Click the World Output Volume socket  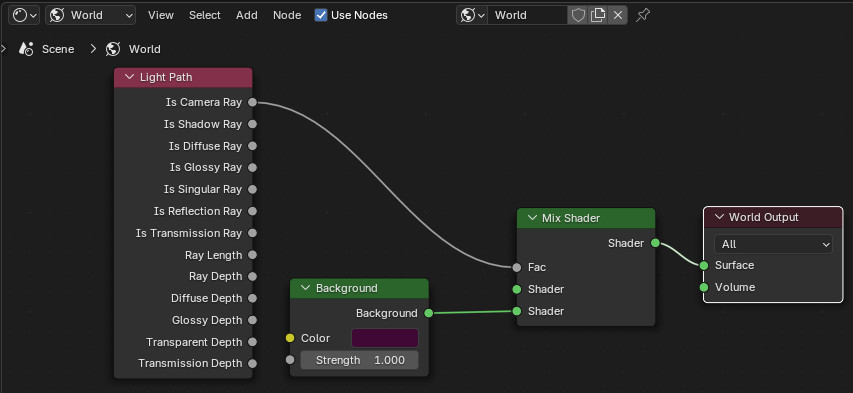tap(704, 287)
